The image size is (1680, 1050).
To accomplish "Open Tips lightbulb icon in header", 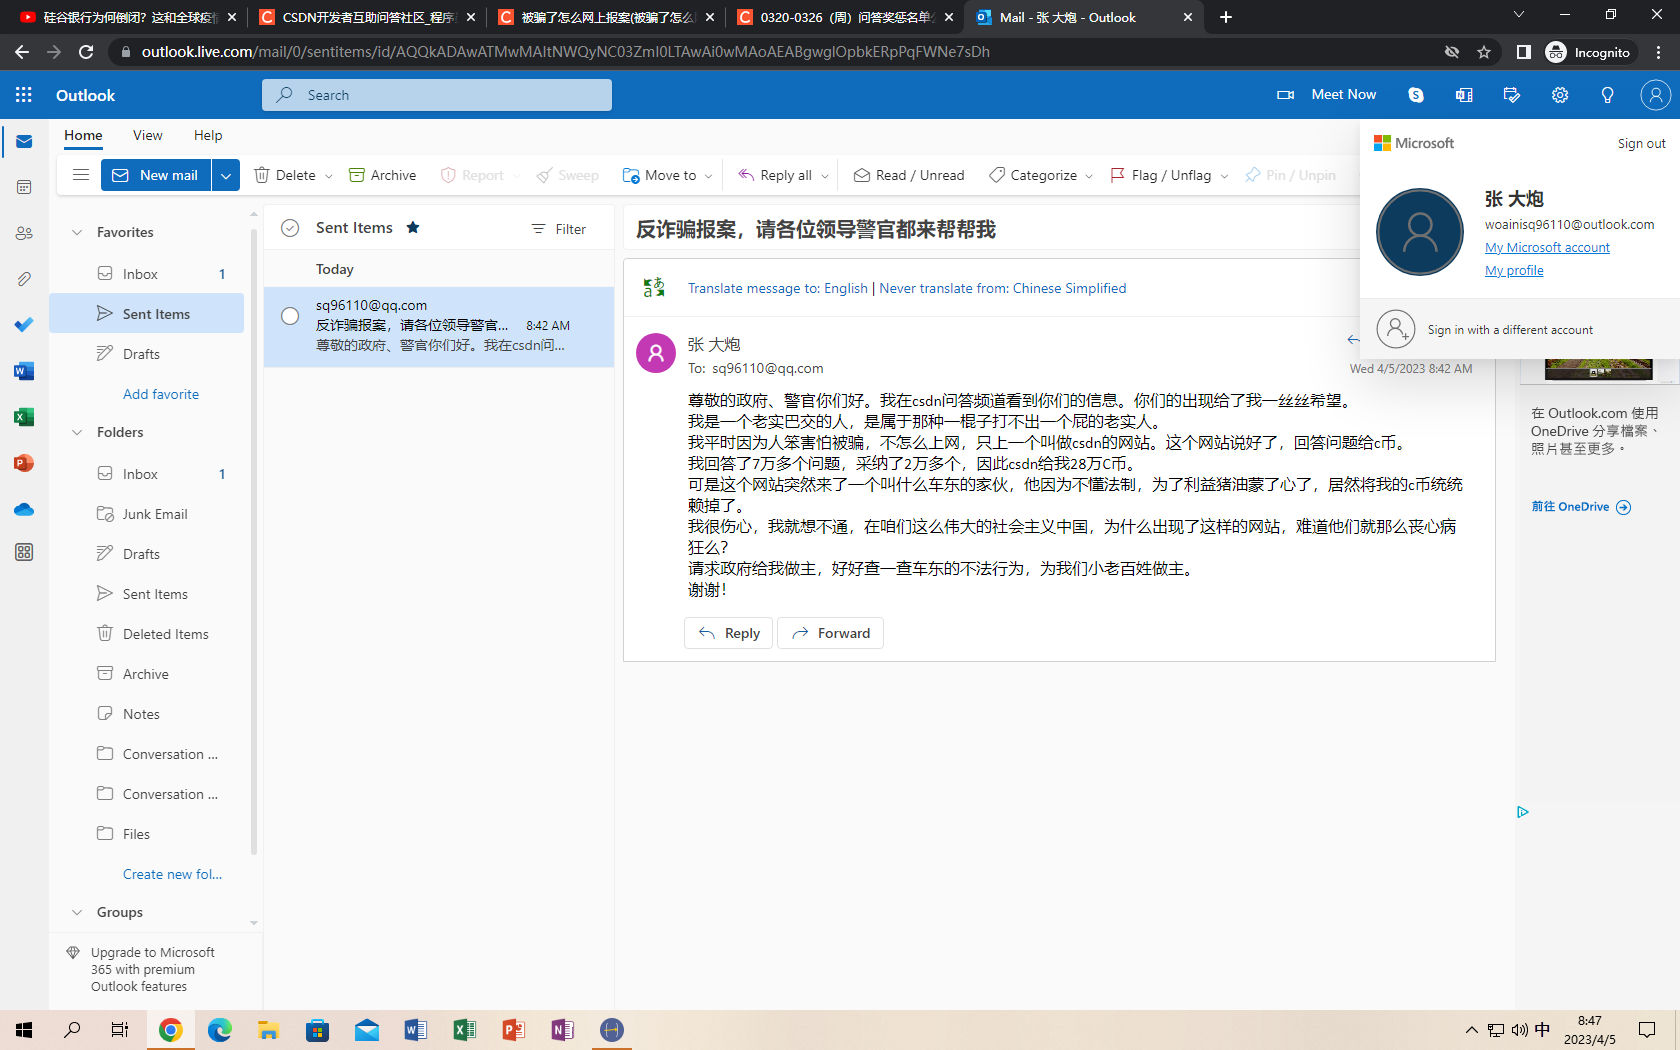I will pyautogui.click(x=1608, y=95).
